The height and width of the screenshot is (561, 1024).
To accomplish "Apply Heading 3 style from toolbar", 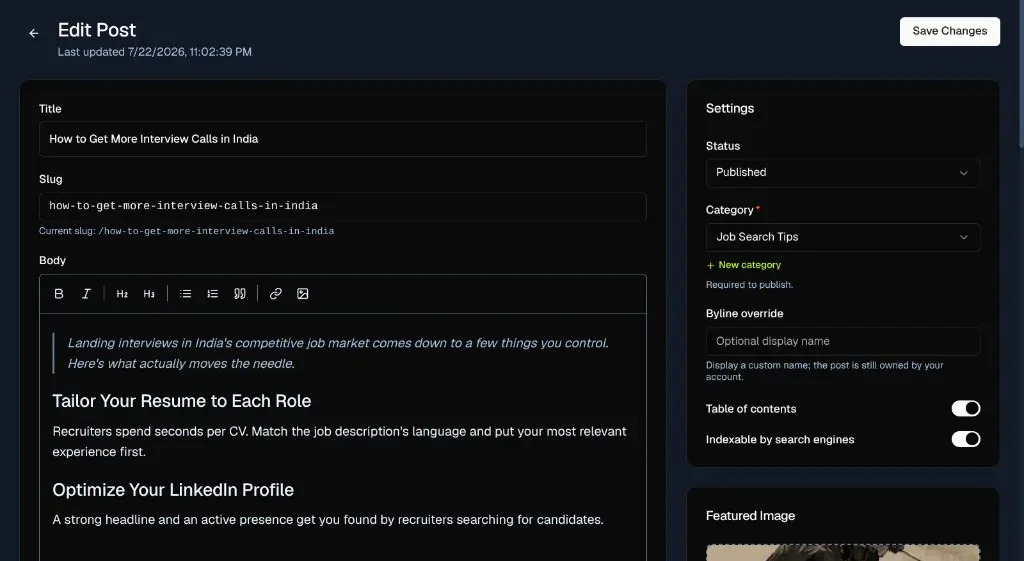I will point(149,294).
